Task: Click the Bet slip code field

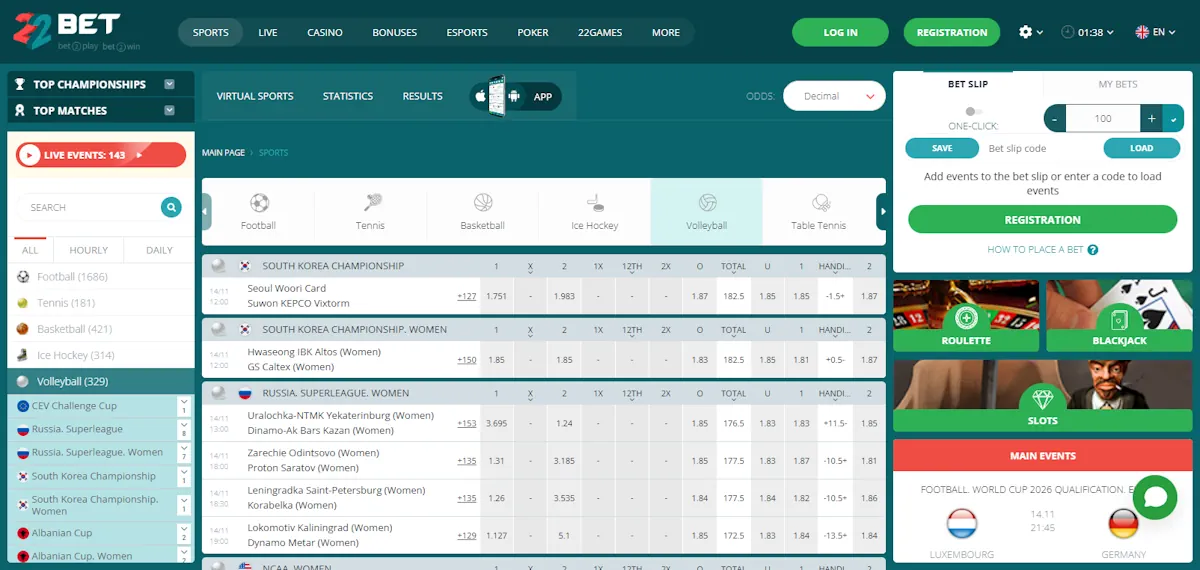Action: coord(1040,148)
